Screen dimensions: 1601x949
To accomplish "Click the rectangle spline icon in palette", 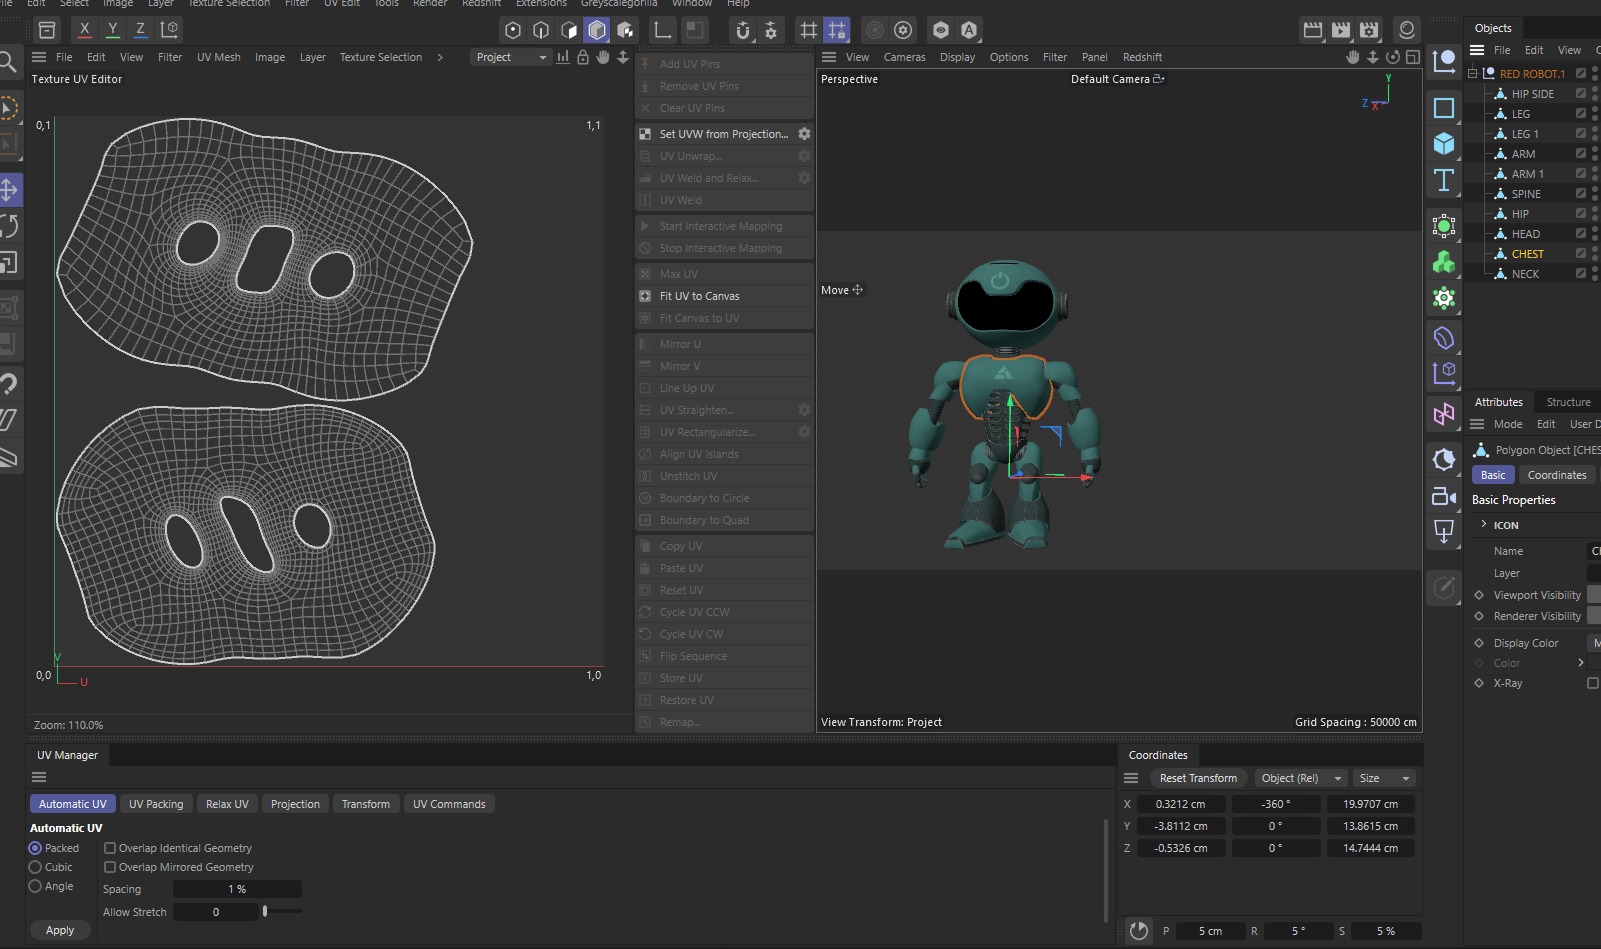I will click(x=1444, y=107).
